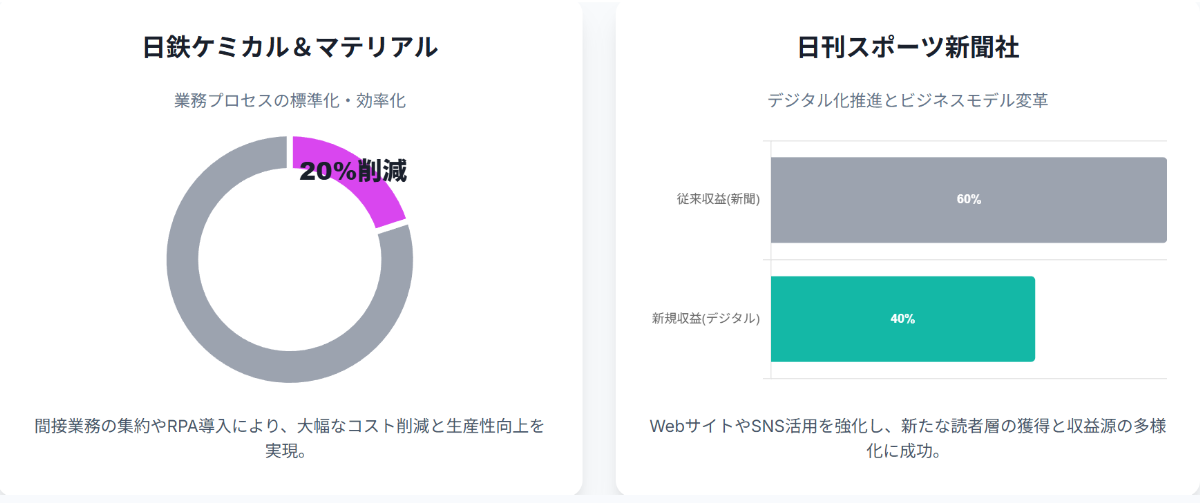Click the 新規収益(デジタル) axis label
Image resolution: width=1200 pixels, height=503 pixels.
click(x=706, y=319)
